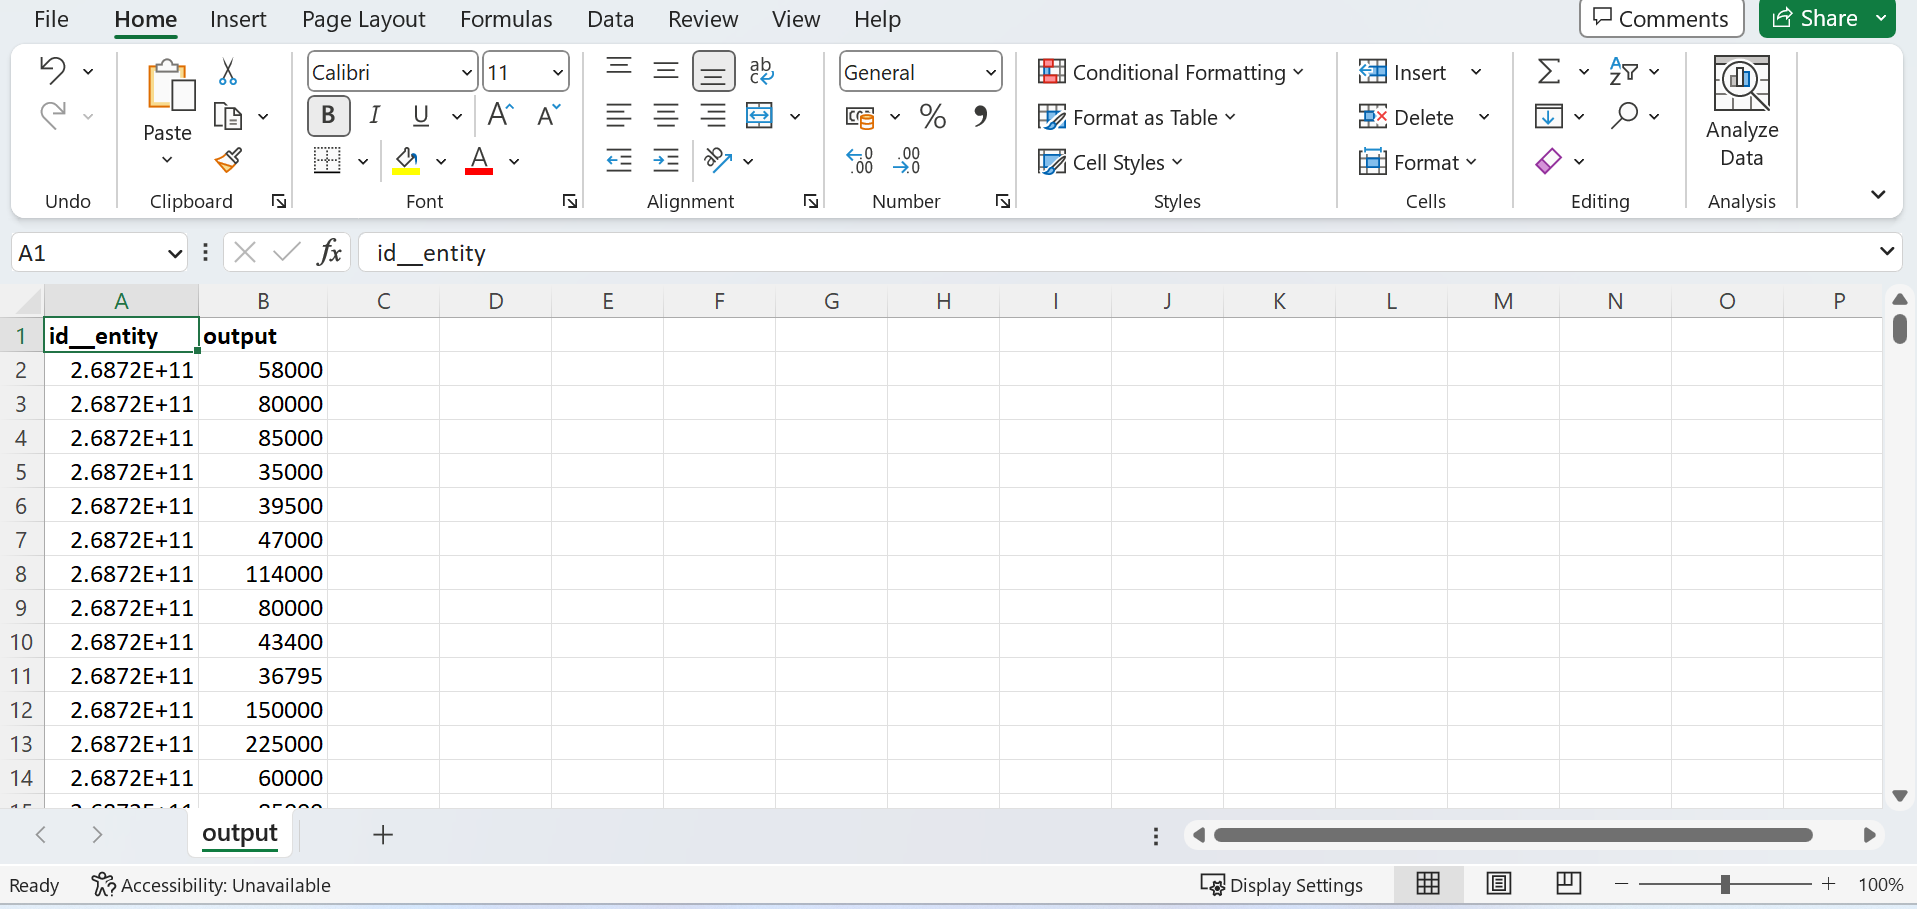The image size is (1917, 909).
Task: Expand the General number format dropdown
Action: [x=990, y=72]
